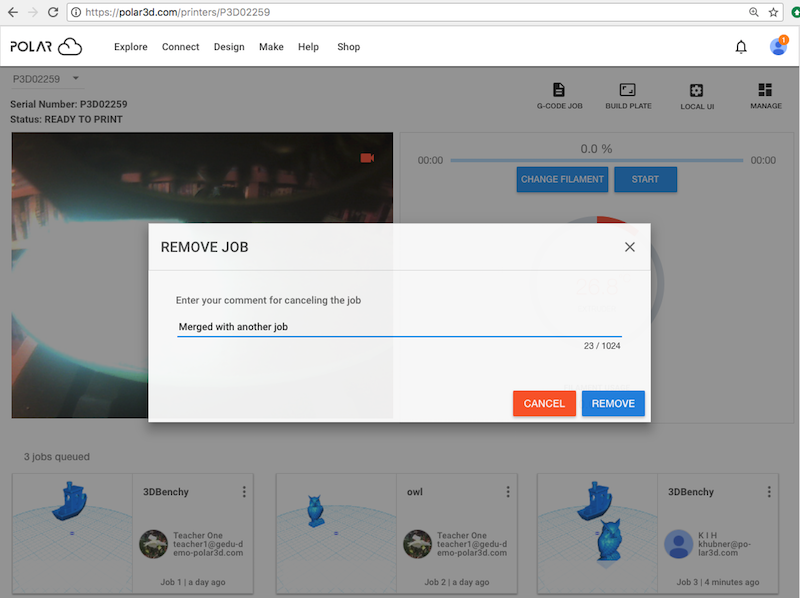Click Teacher One avatar on owl job
The height and width of the screenshot is (598, 800).
[x=417, y=544]
